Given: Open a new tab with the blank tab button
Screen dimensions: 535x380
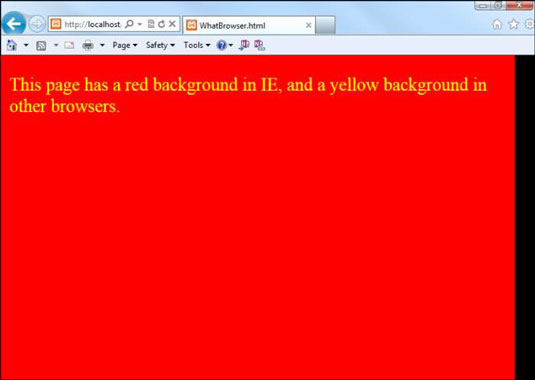Looking at the screenshot, I should [x=325, y=25].
